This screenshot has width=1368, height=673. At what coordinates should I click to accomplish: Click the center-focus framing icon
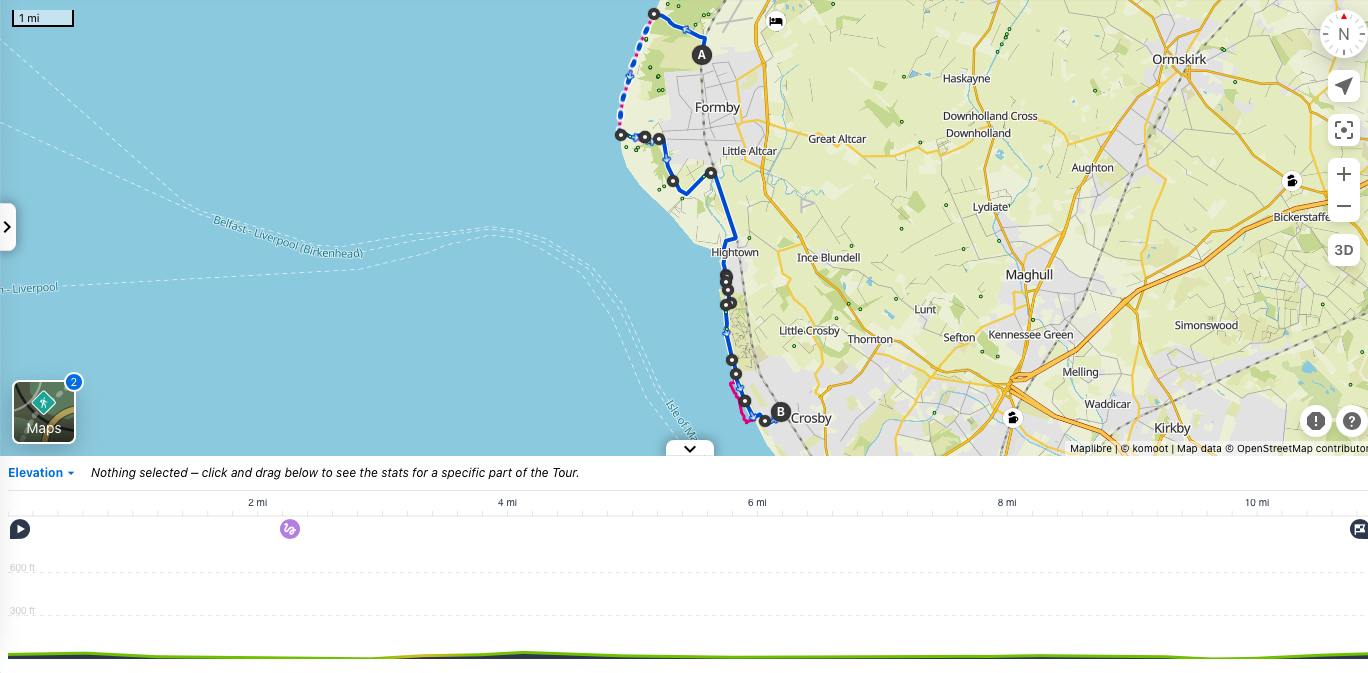(1343, 130)
